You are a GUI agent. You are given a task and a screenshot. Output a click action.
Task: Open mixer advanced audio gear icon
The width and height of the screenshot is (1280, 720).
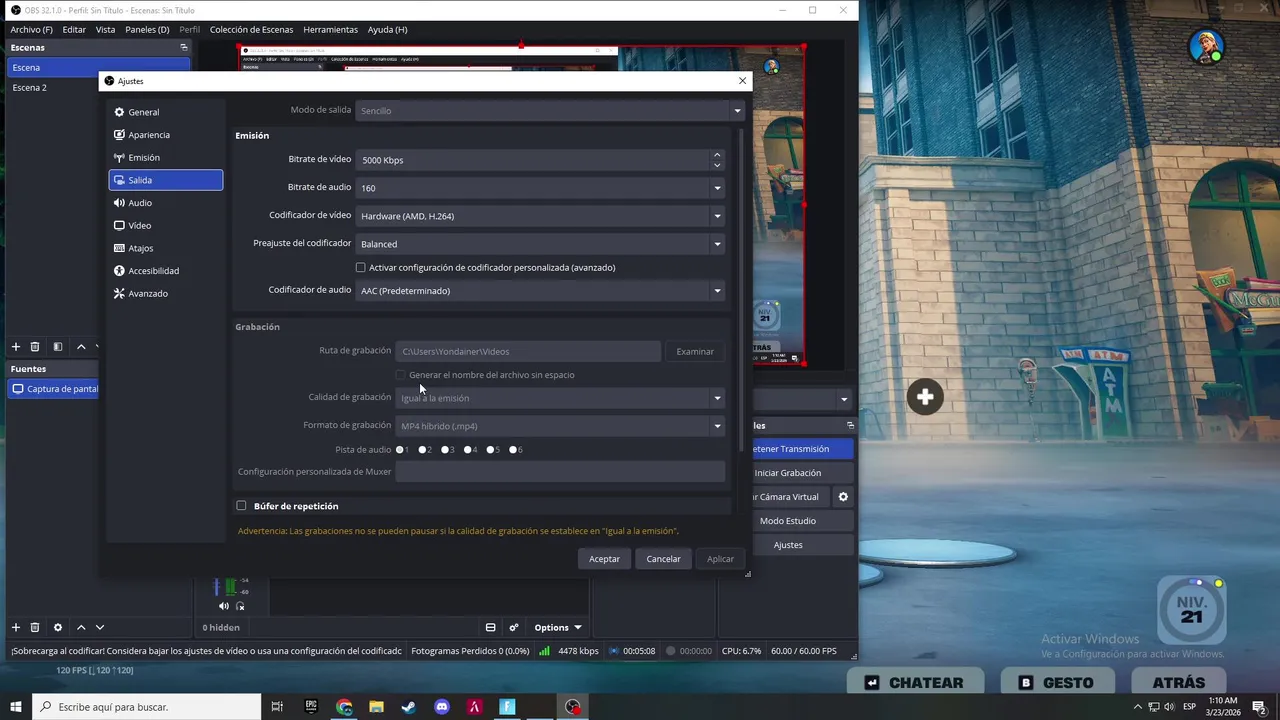(x=514, y=627)
